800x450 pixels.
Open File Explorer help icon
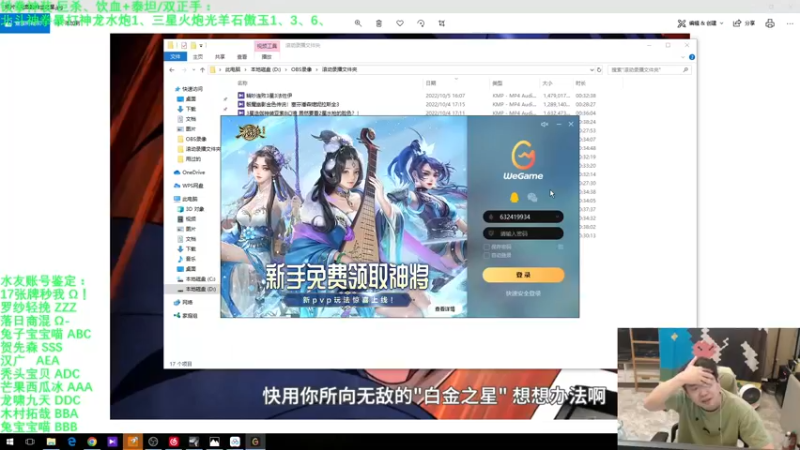click(x=692, y=57)
